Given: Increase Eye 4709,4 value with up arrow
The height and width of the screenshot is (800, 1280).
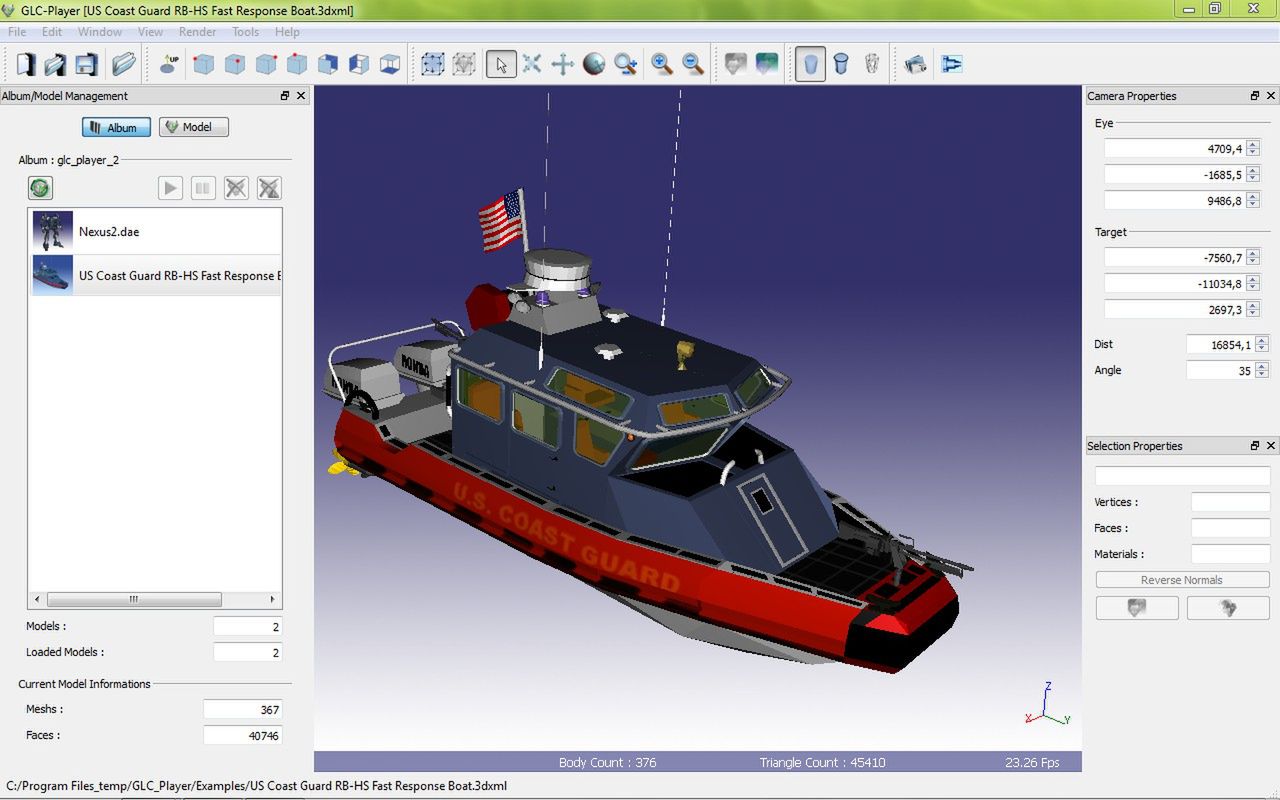Looking at the screenshot, I should pyautogui.click(x=1253, y=145).
